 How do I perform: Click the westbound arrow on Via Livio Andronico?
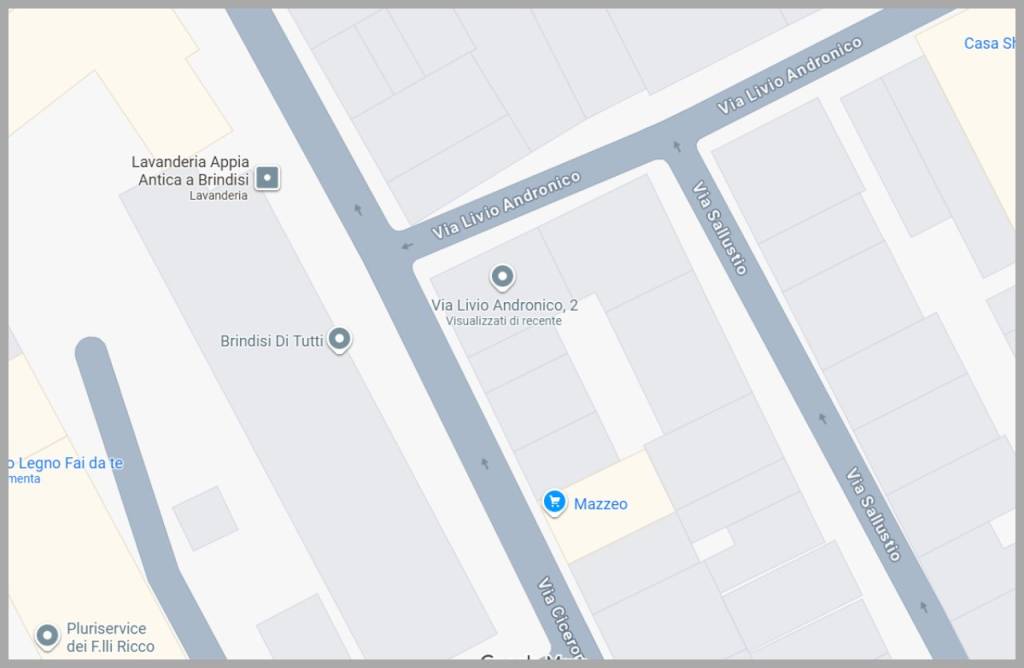coord(408,246)
